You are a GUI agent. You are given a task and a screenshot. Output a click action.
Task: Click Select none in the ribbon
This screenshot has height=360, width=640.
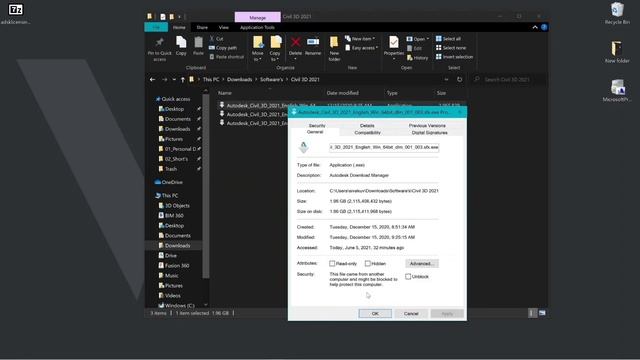(x=451, y=48)
